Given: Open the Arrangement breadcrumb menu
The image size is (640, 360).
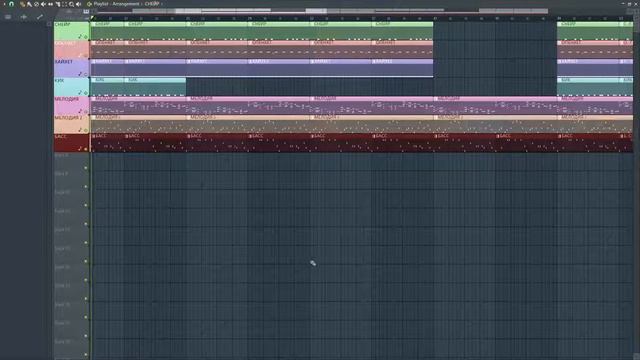Looking at the screenshot, I should point(126,4).
